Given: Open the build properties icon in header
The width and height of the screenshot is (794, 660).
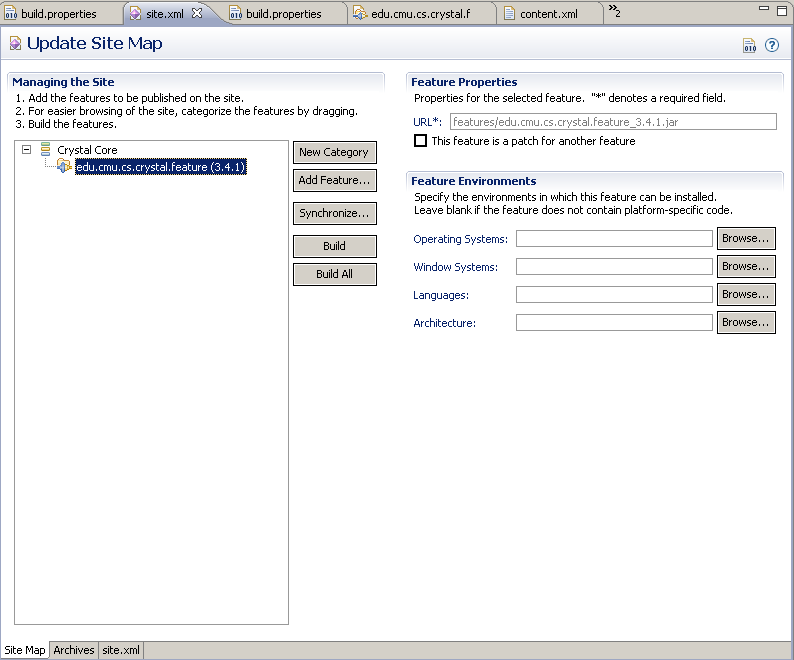Looking at the screenshot, I should (749, 45).
